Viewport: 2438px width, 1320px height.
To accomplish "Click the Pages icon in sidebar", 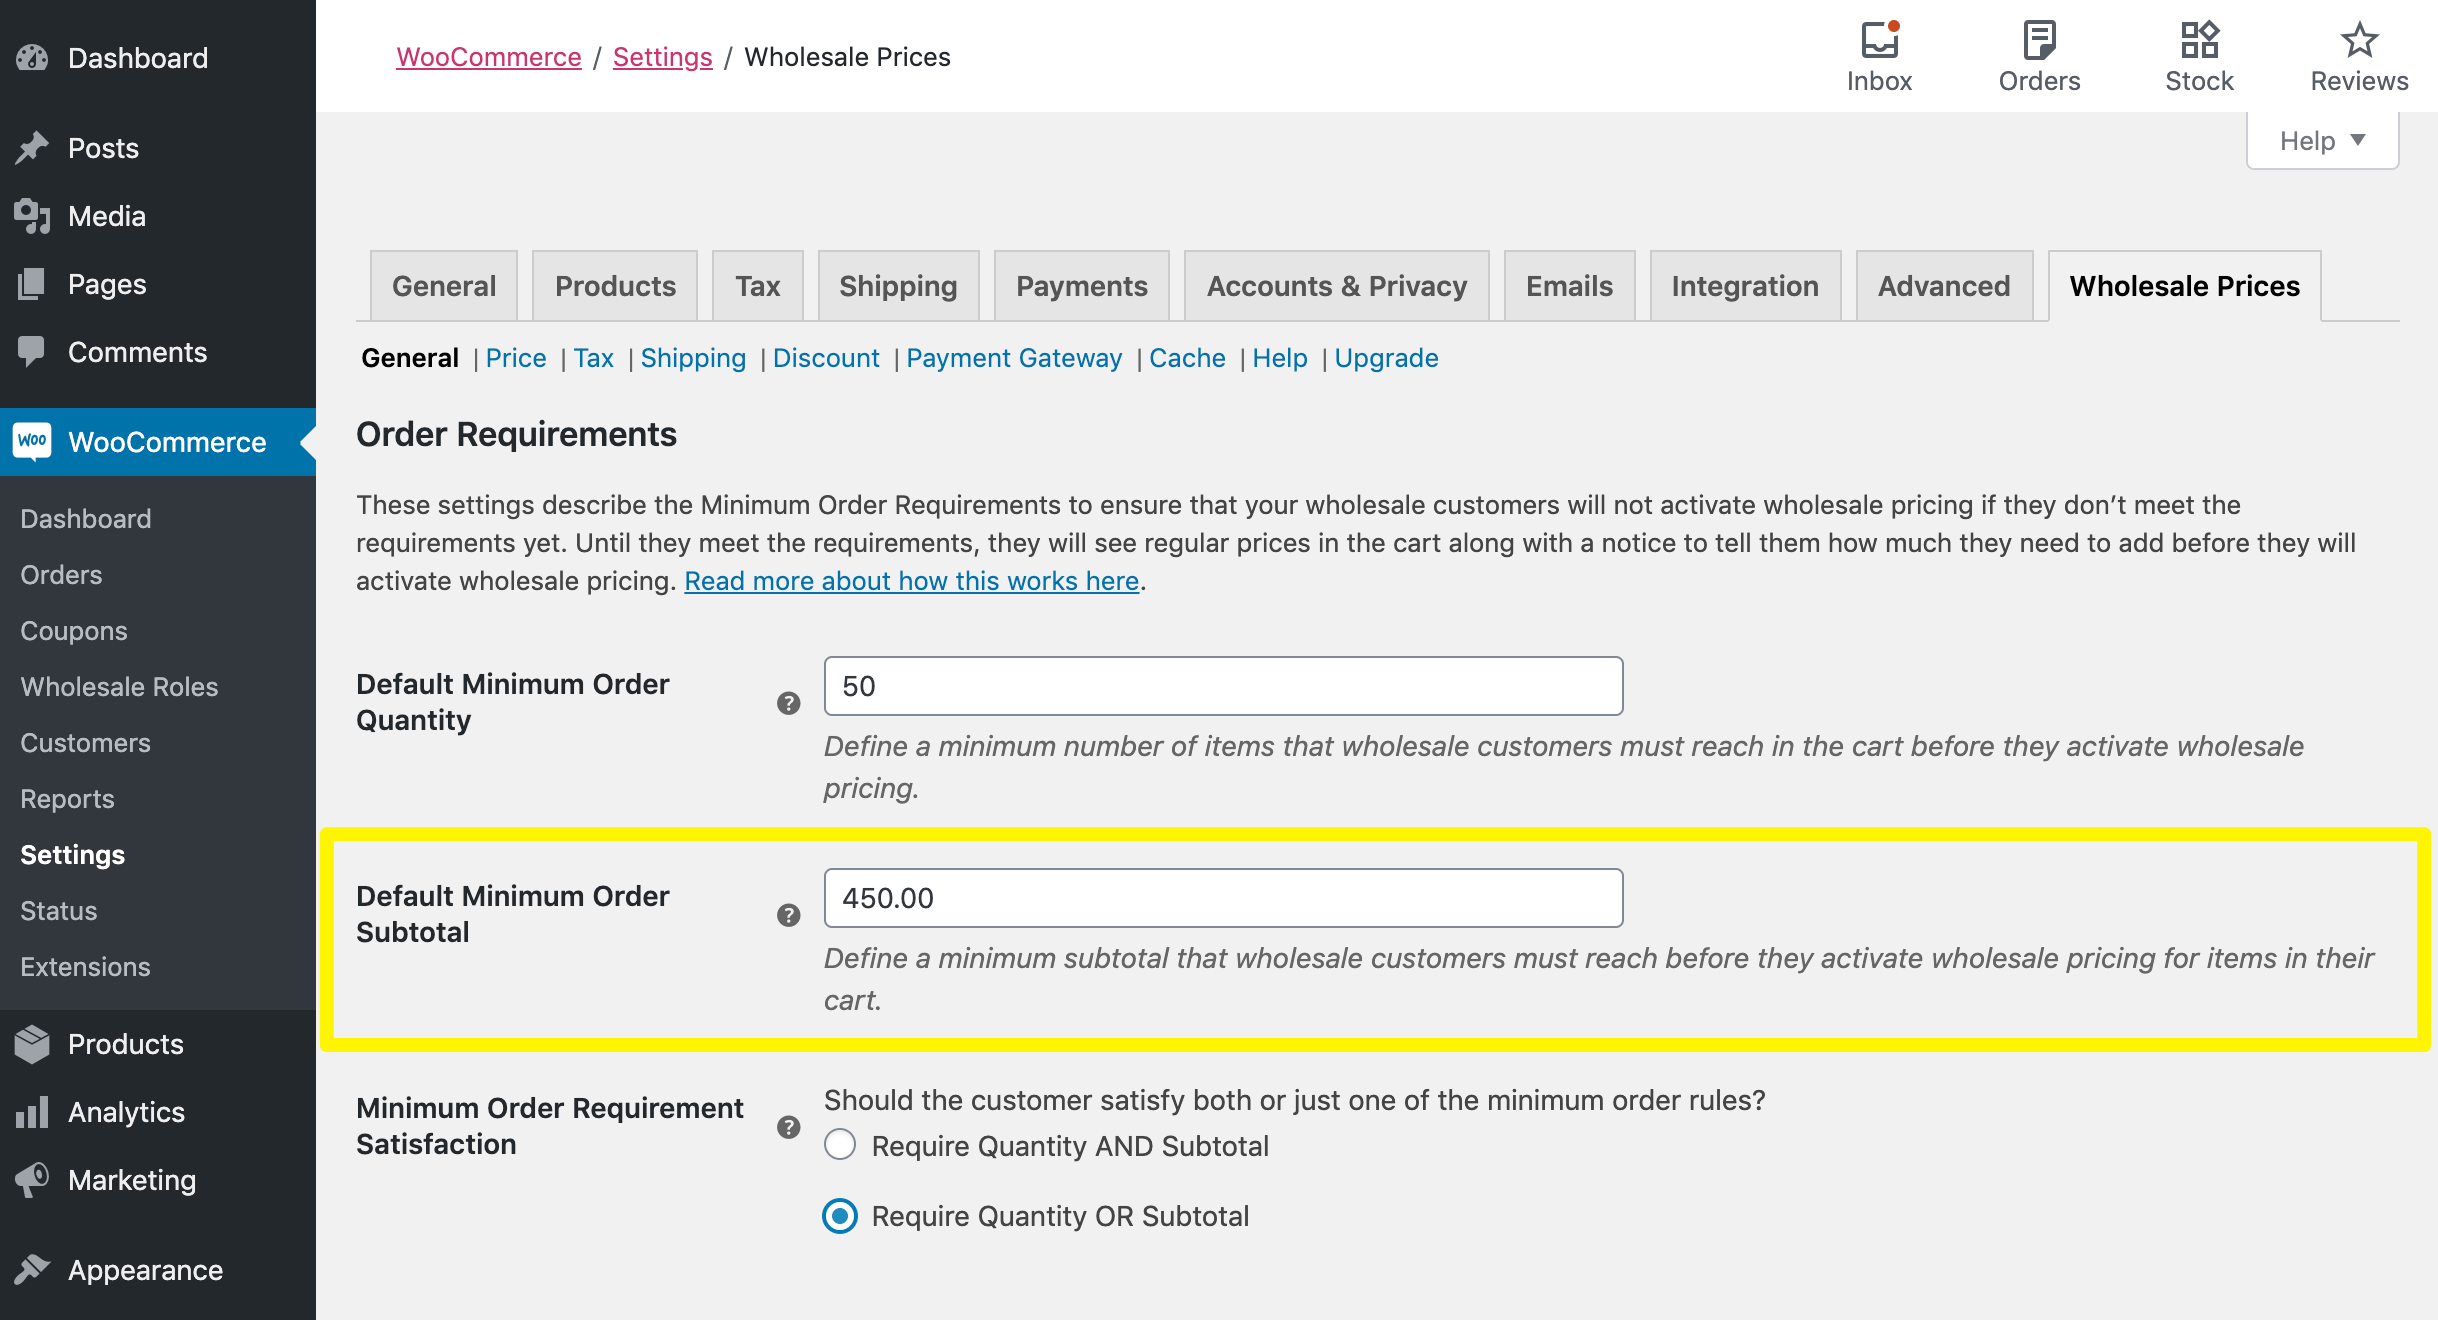I will [x=32, y=284].
